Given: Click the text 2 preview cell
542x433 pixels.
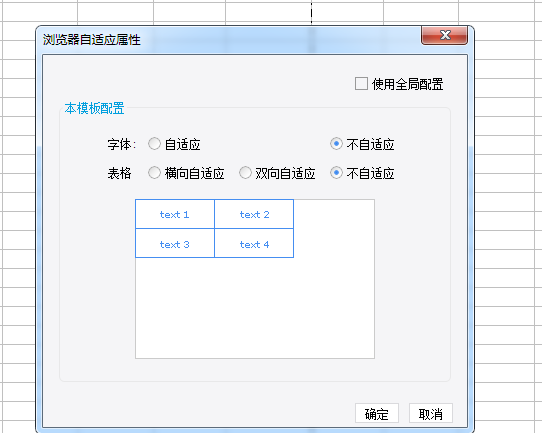Looking at the screenshot, I should tap(254, 214).
